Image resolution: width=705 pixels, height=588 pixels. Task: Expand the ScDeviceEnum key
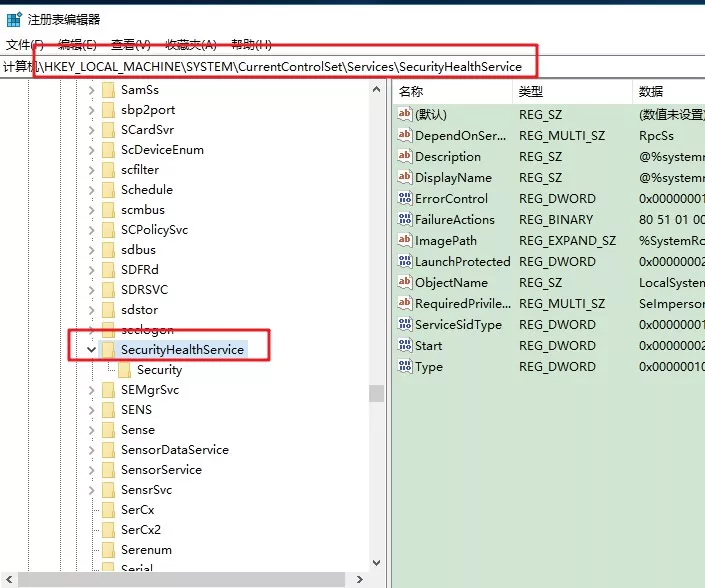click(x=91, y=150)
